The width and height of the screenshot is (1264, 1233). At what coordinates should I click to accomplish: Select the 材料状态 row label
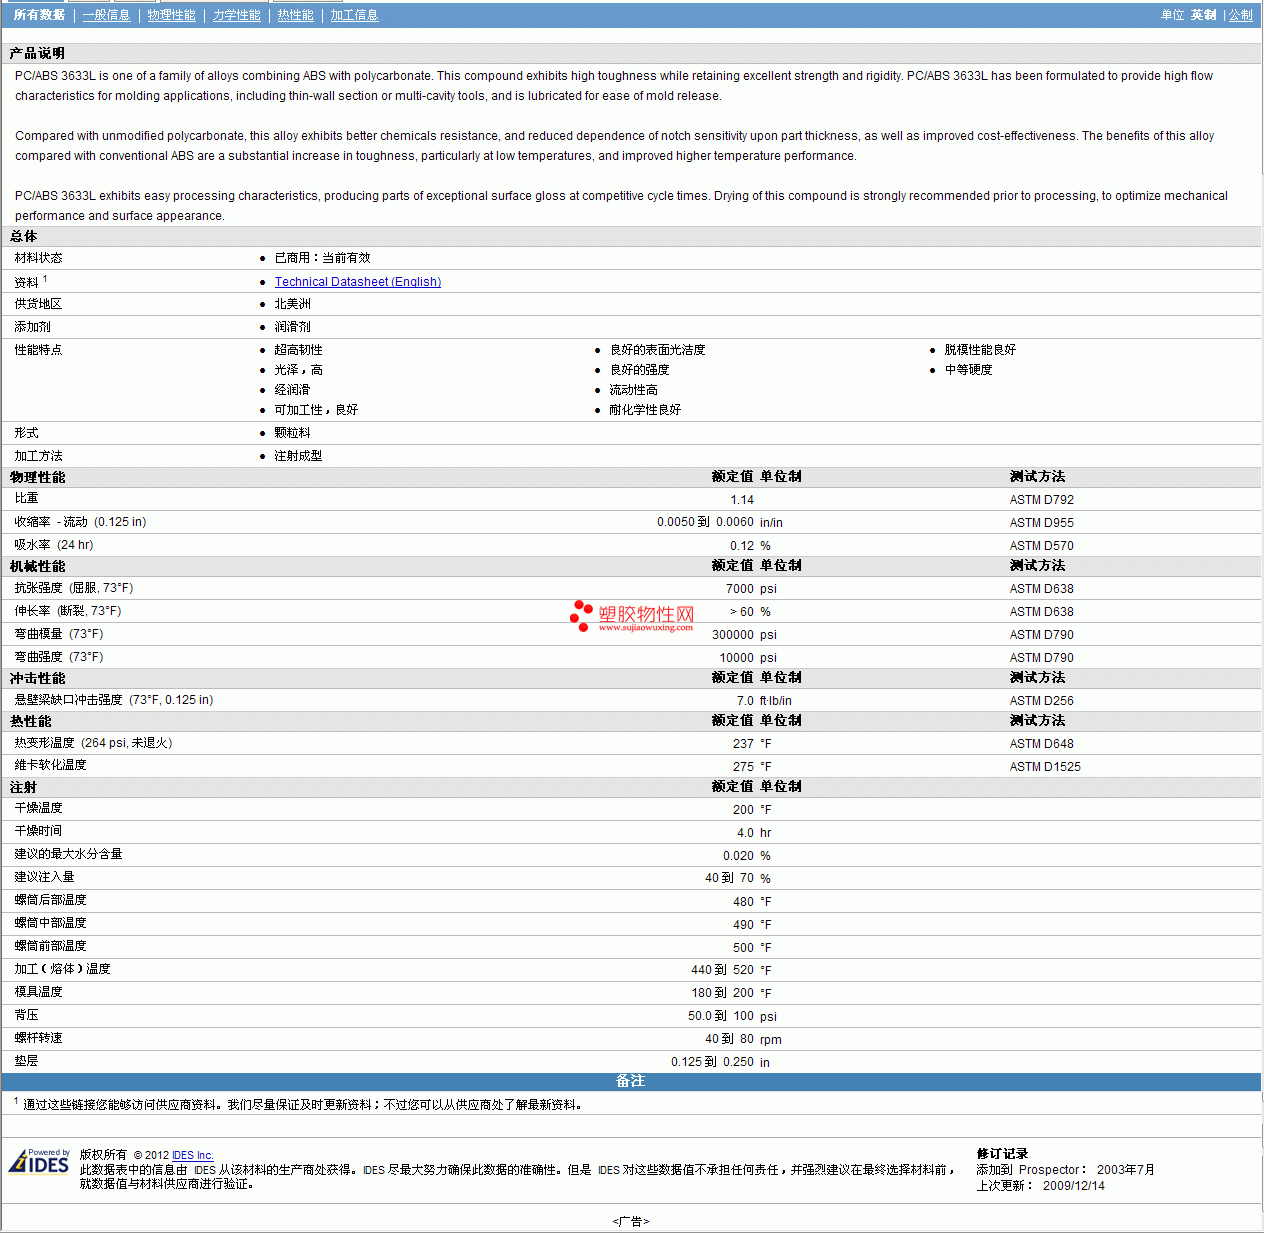[x=38, y=258]
